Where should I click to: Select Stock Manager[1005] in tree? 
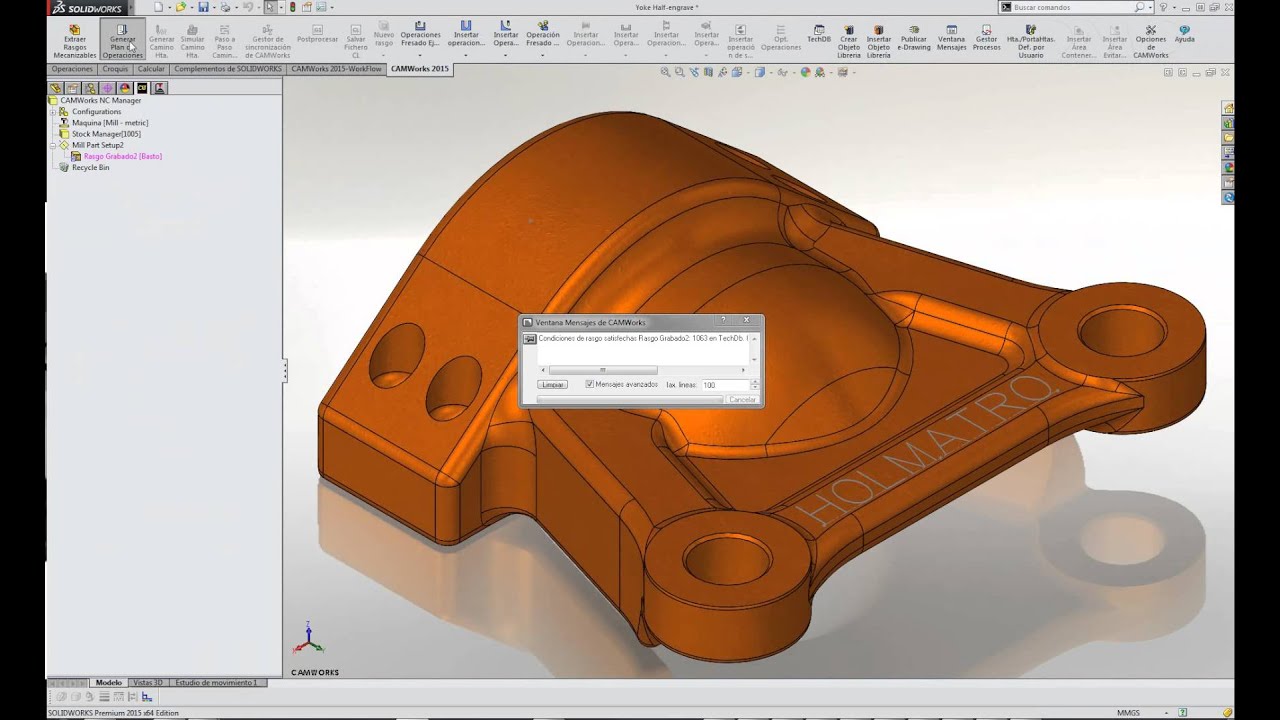pyautogui.click(x=106, y=134)
